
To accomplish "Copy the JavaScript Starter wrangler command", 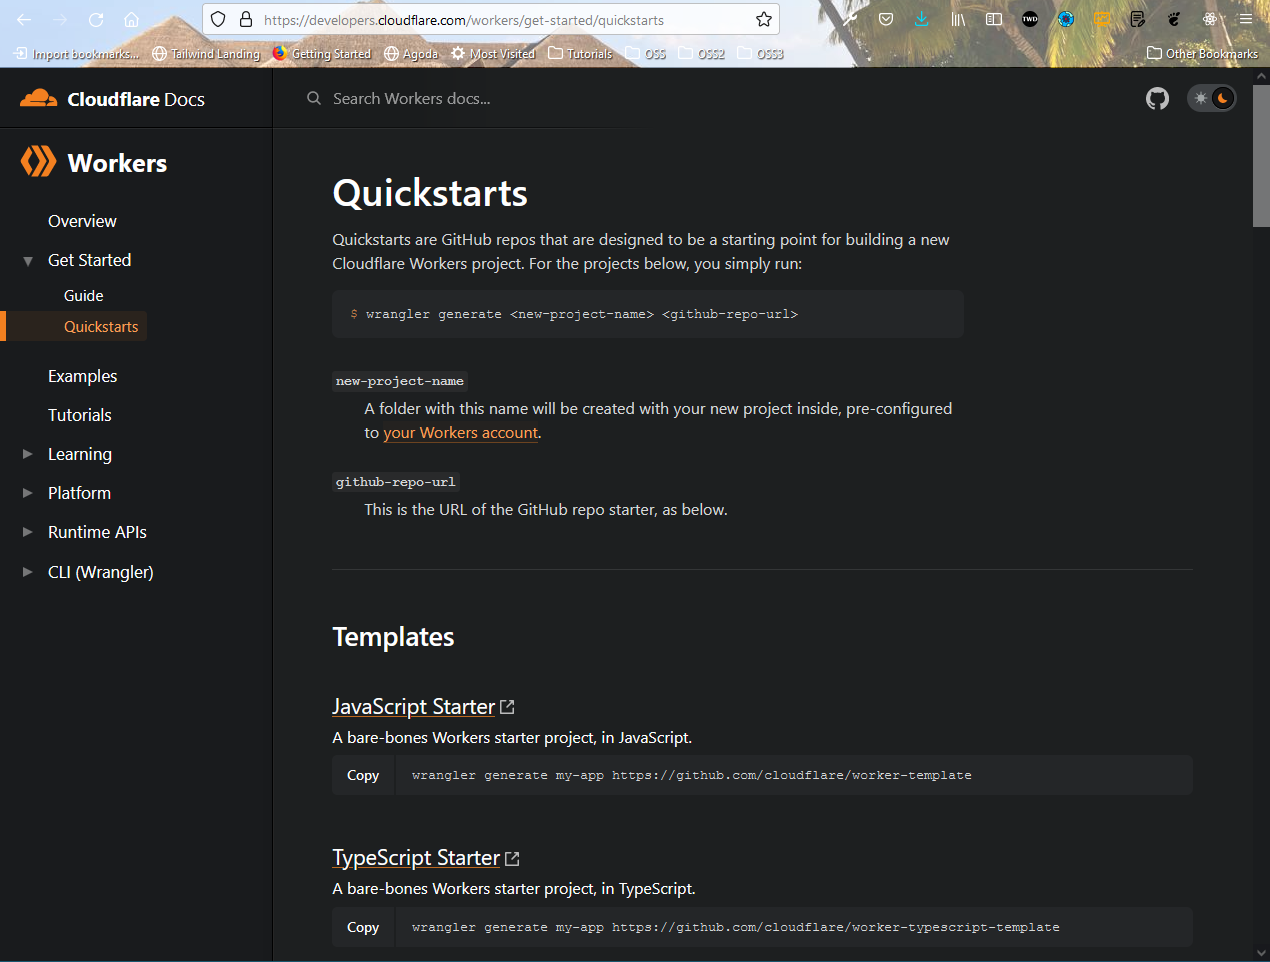I will click(x=363, y=775).
